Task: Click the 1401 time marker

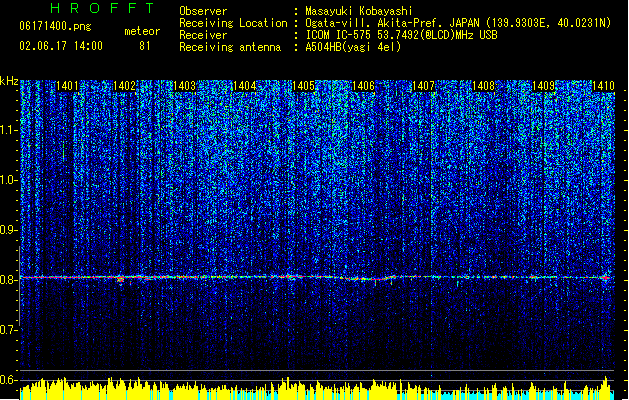Action: click(x=67, y=86)
